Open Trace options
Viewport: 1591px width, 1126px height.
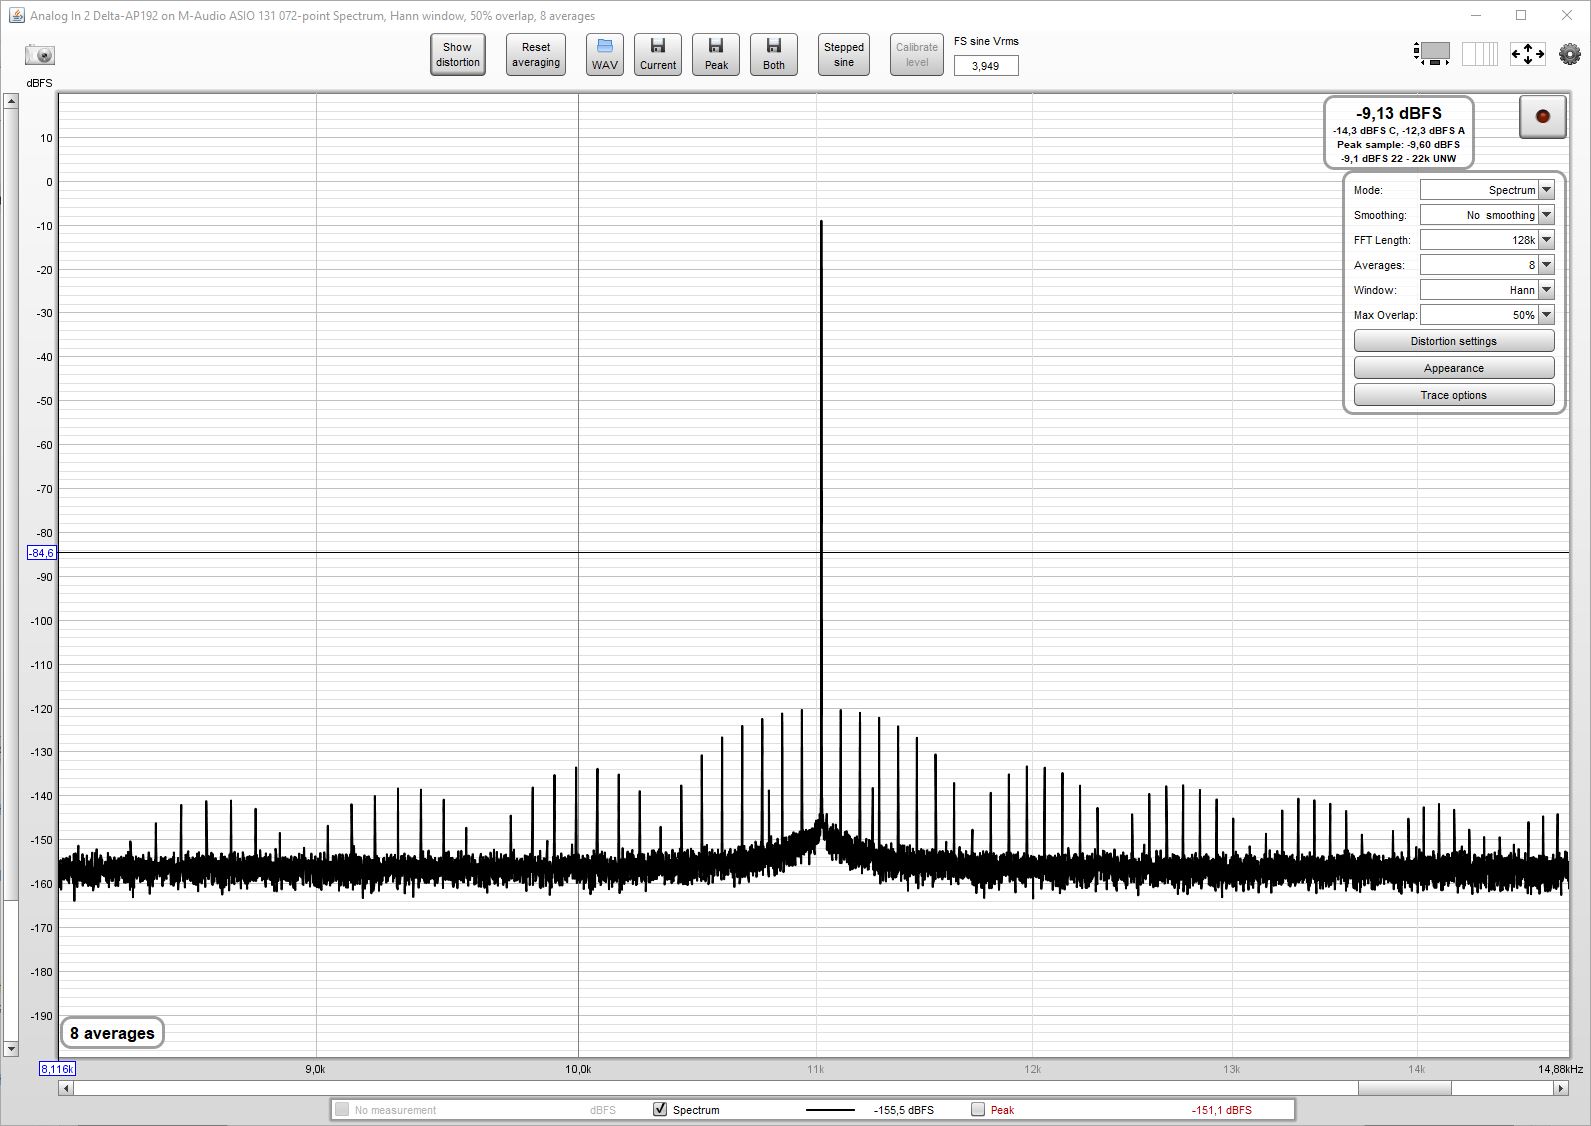click(1453, 395)
